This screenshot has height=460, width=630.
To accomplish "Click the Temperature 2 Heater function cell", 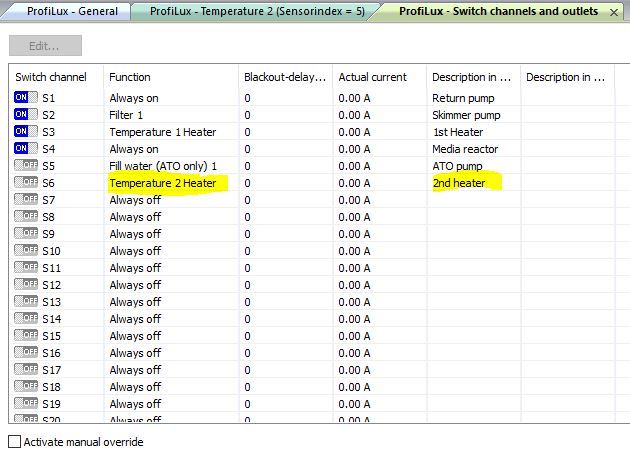I will (163, 183).
